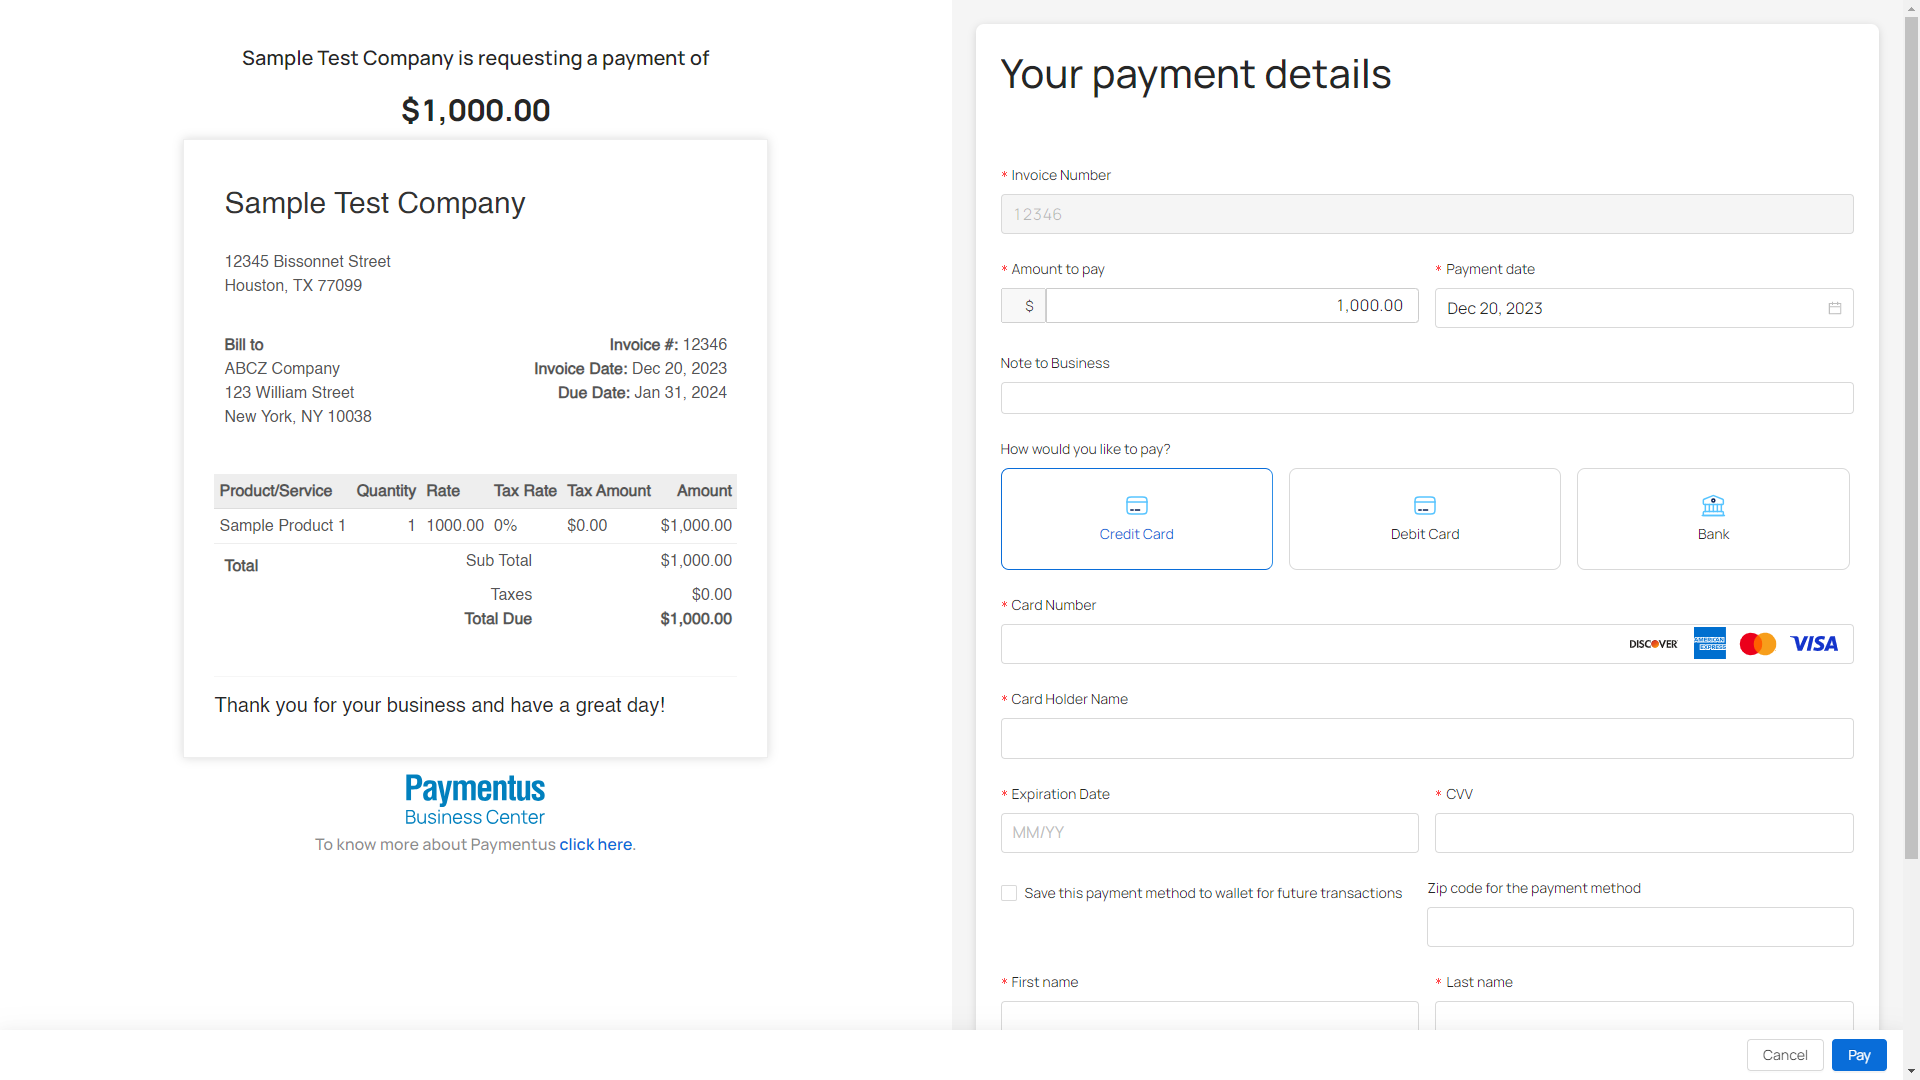Click the Mastercard logo
This screenshot has height=1080, width=1920.
tap(1757, 644)
